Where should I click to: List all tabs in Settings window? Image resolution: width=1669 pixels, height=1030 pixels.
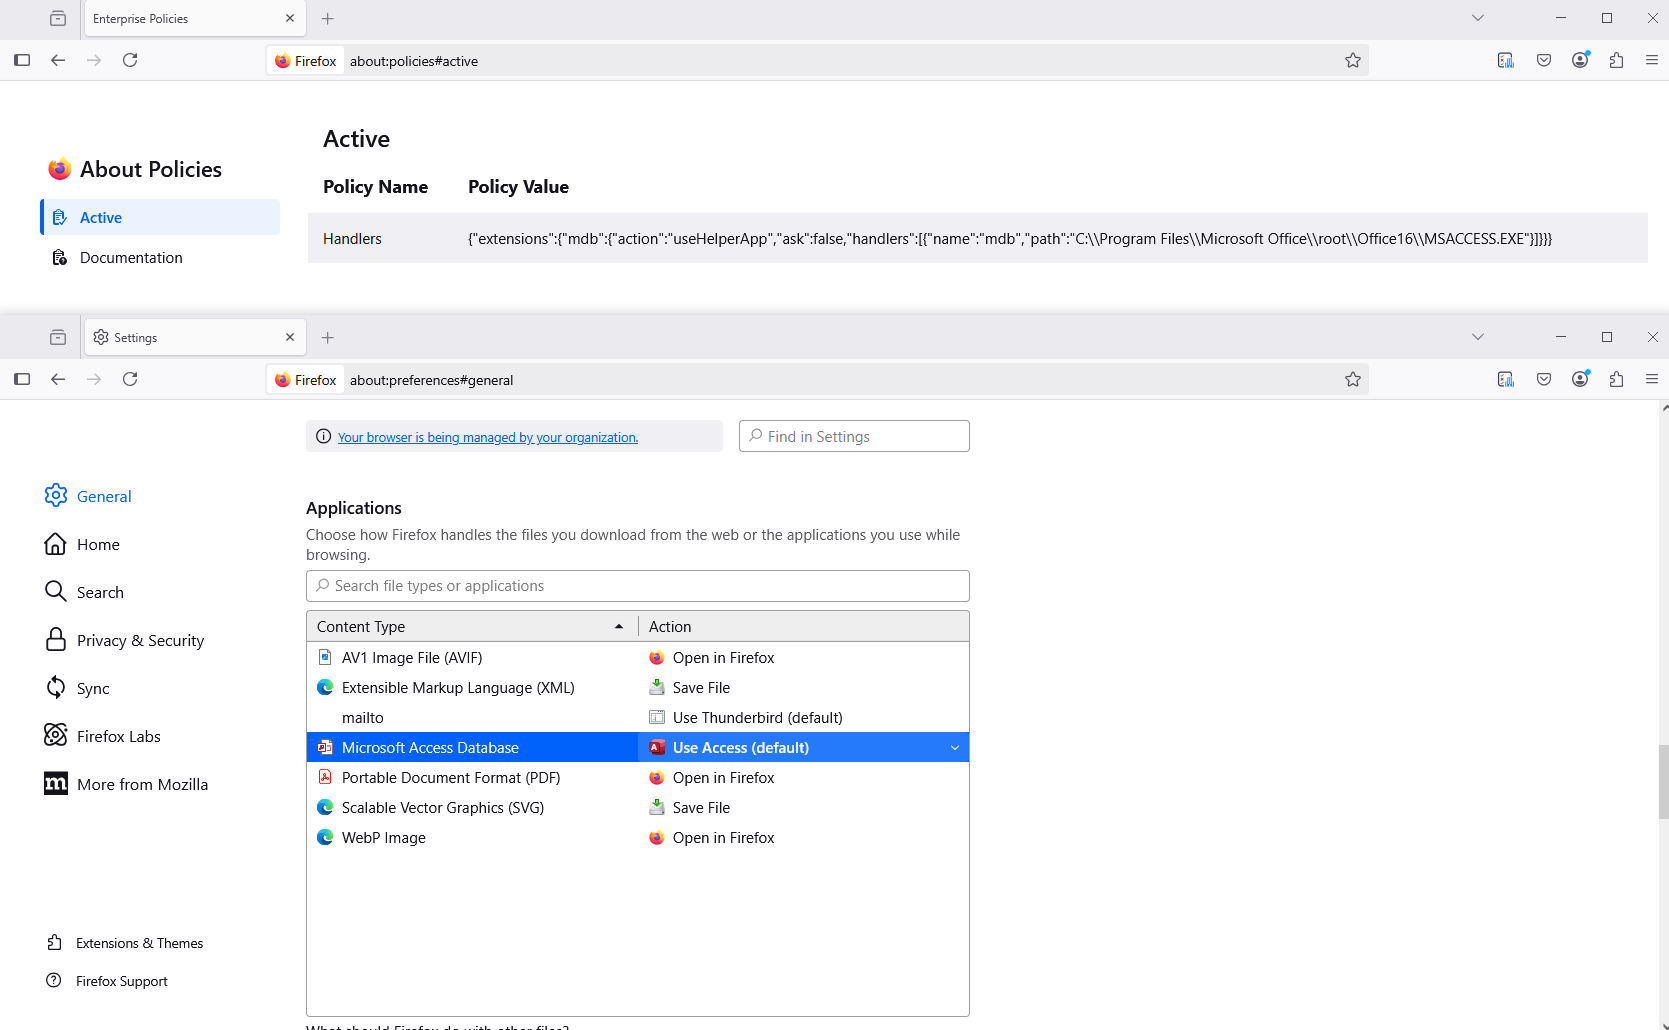(x=1478, y=337)
